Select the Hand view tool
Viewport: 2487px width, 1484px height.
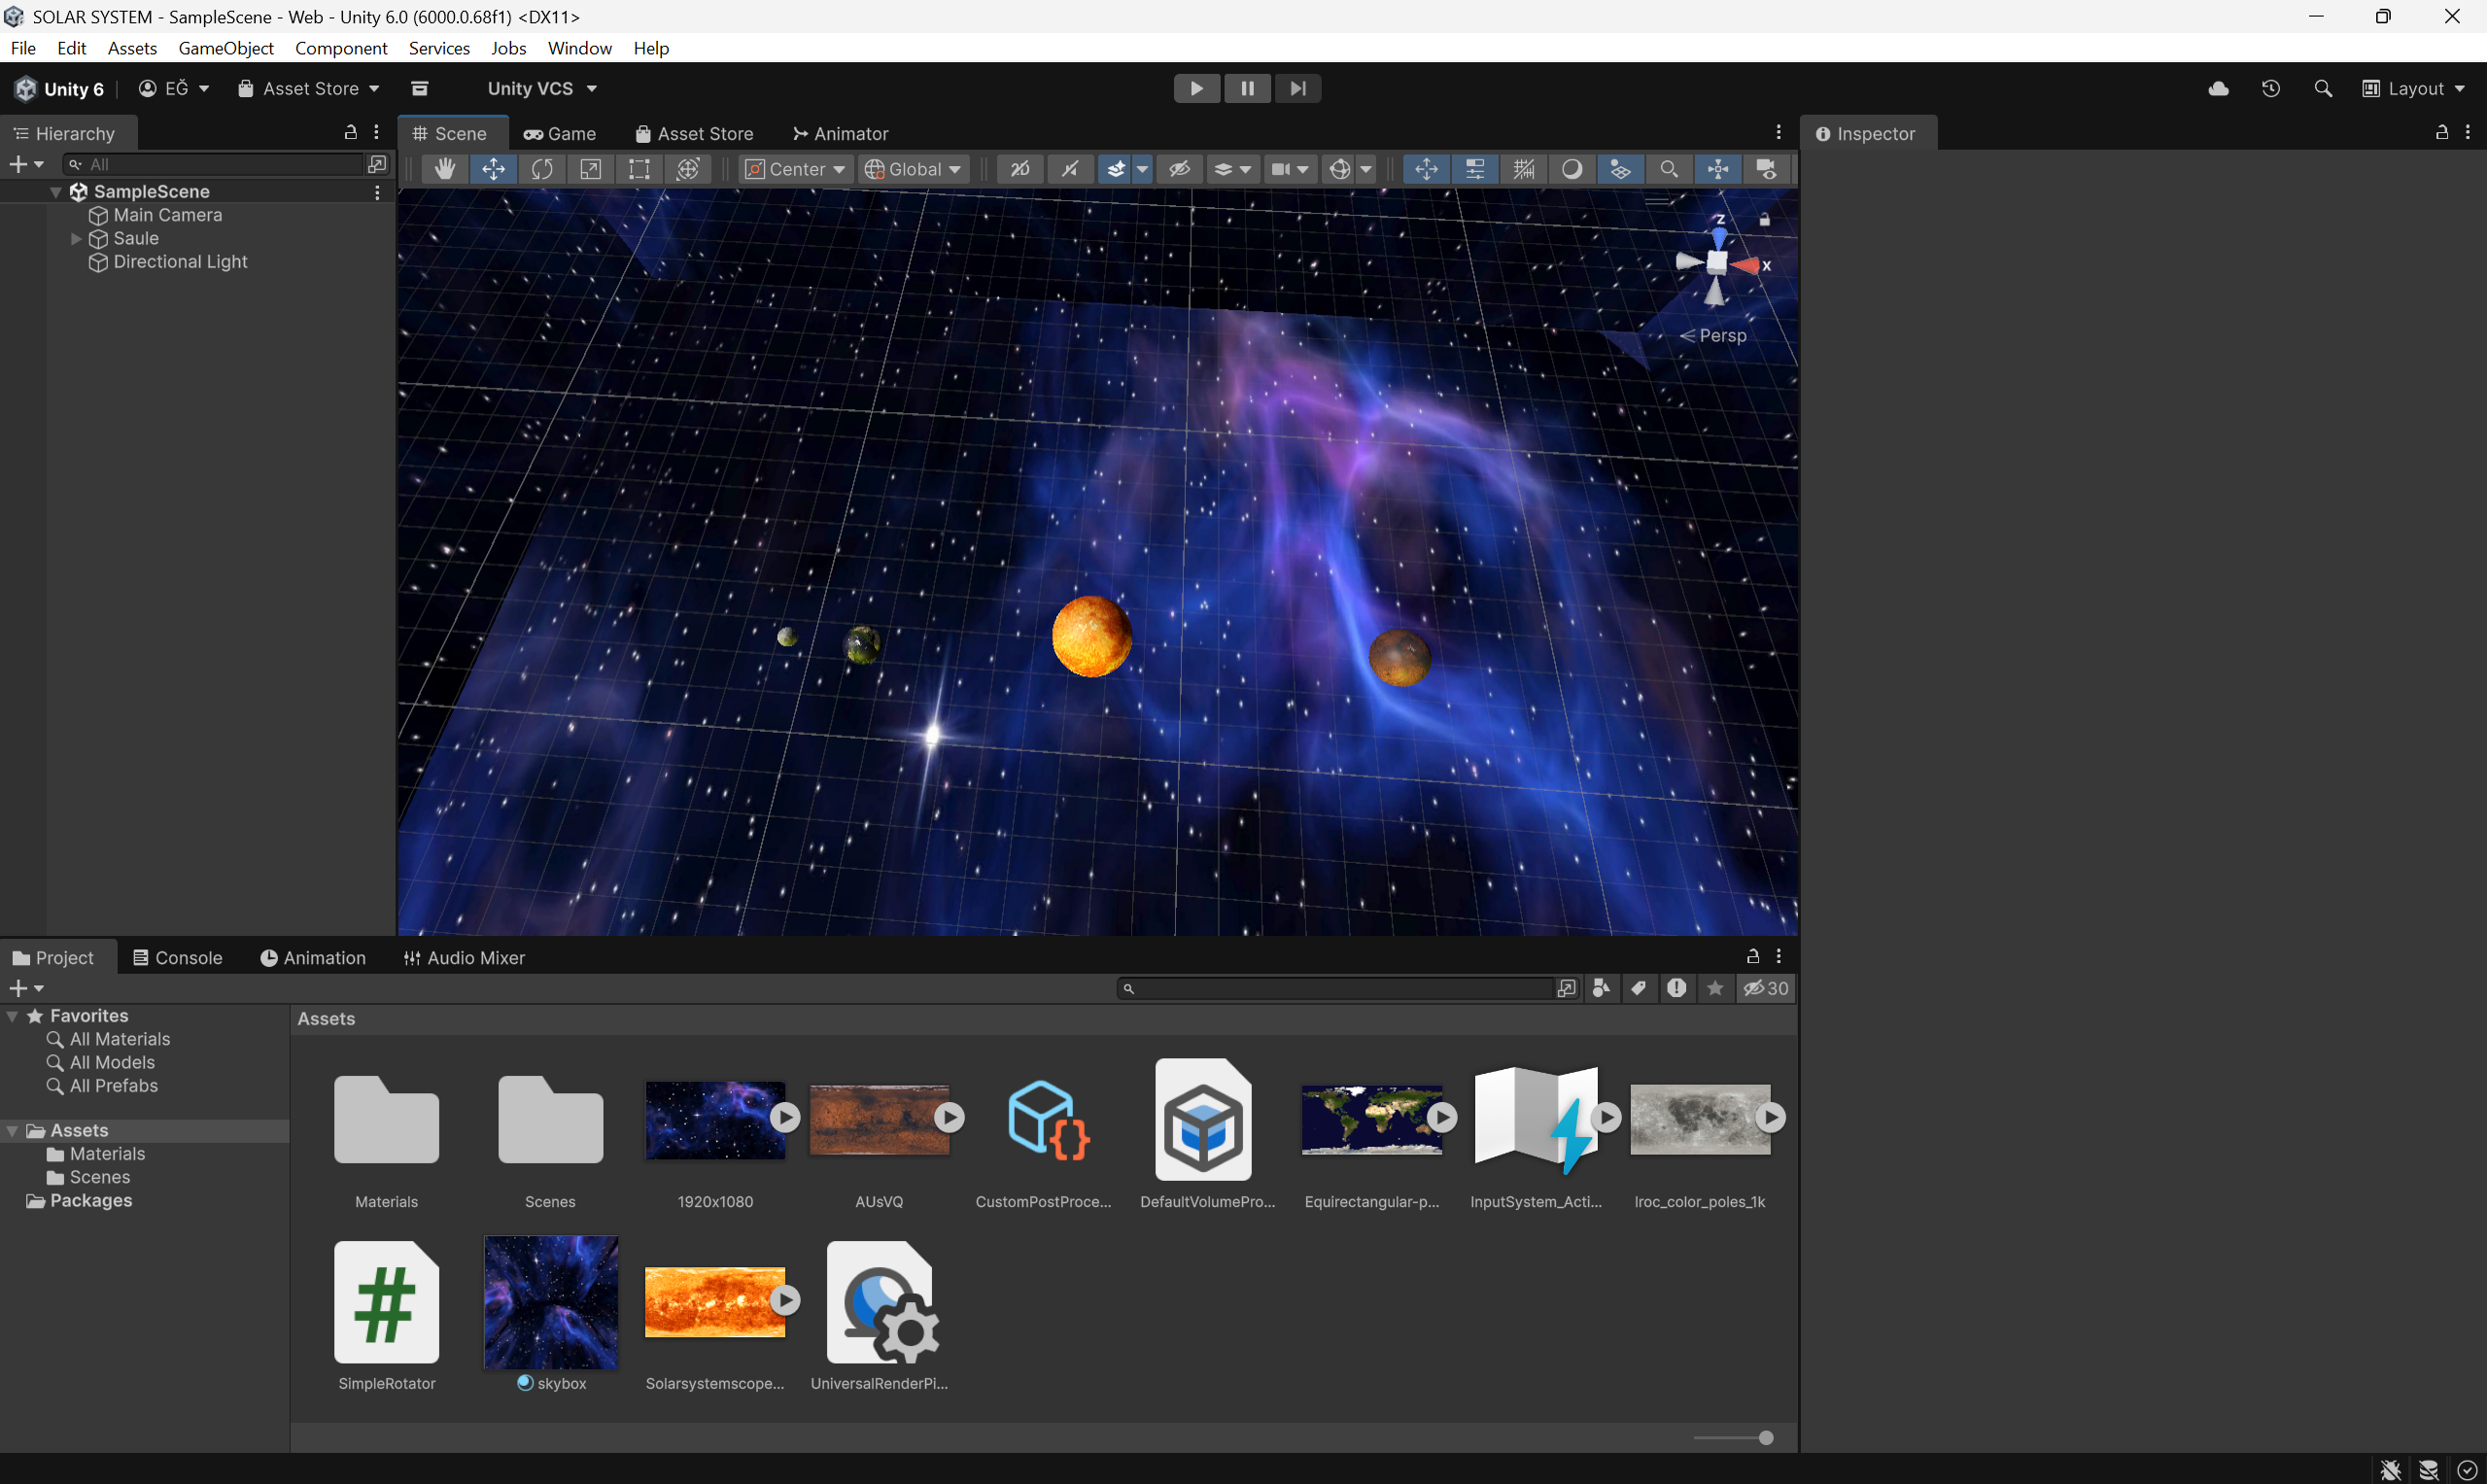[x=444, y=169]
